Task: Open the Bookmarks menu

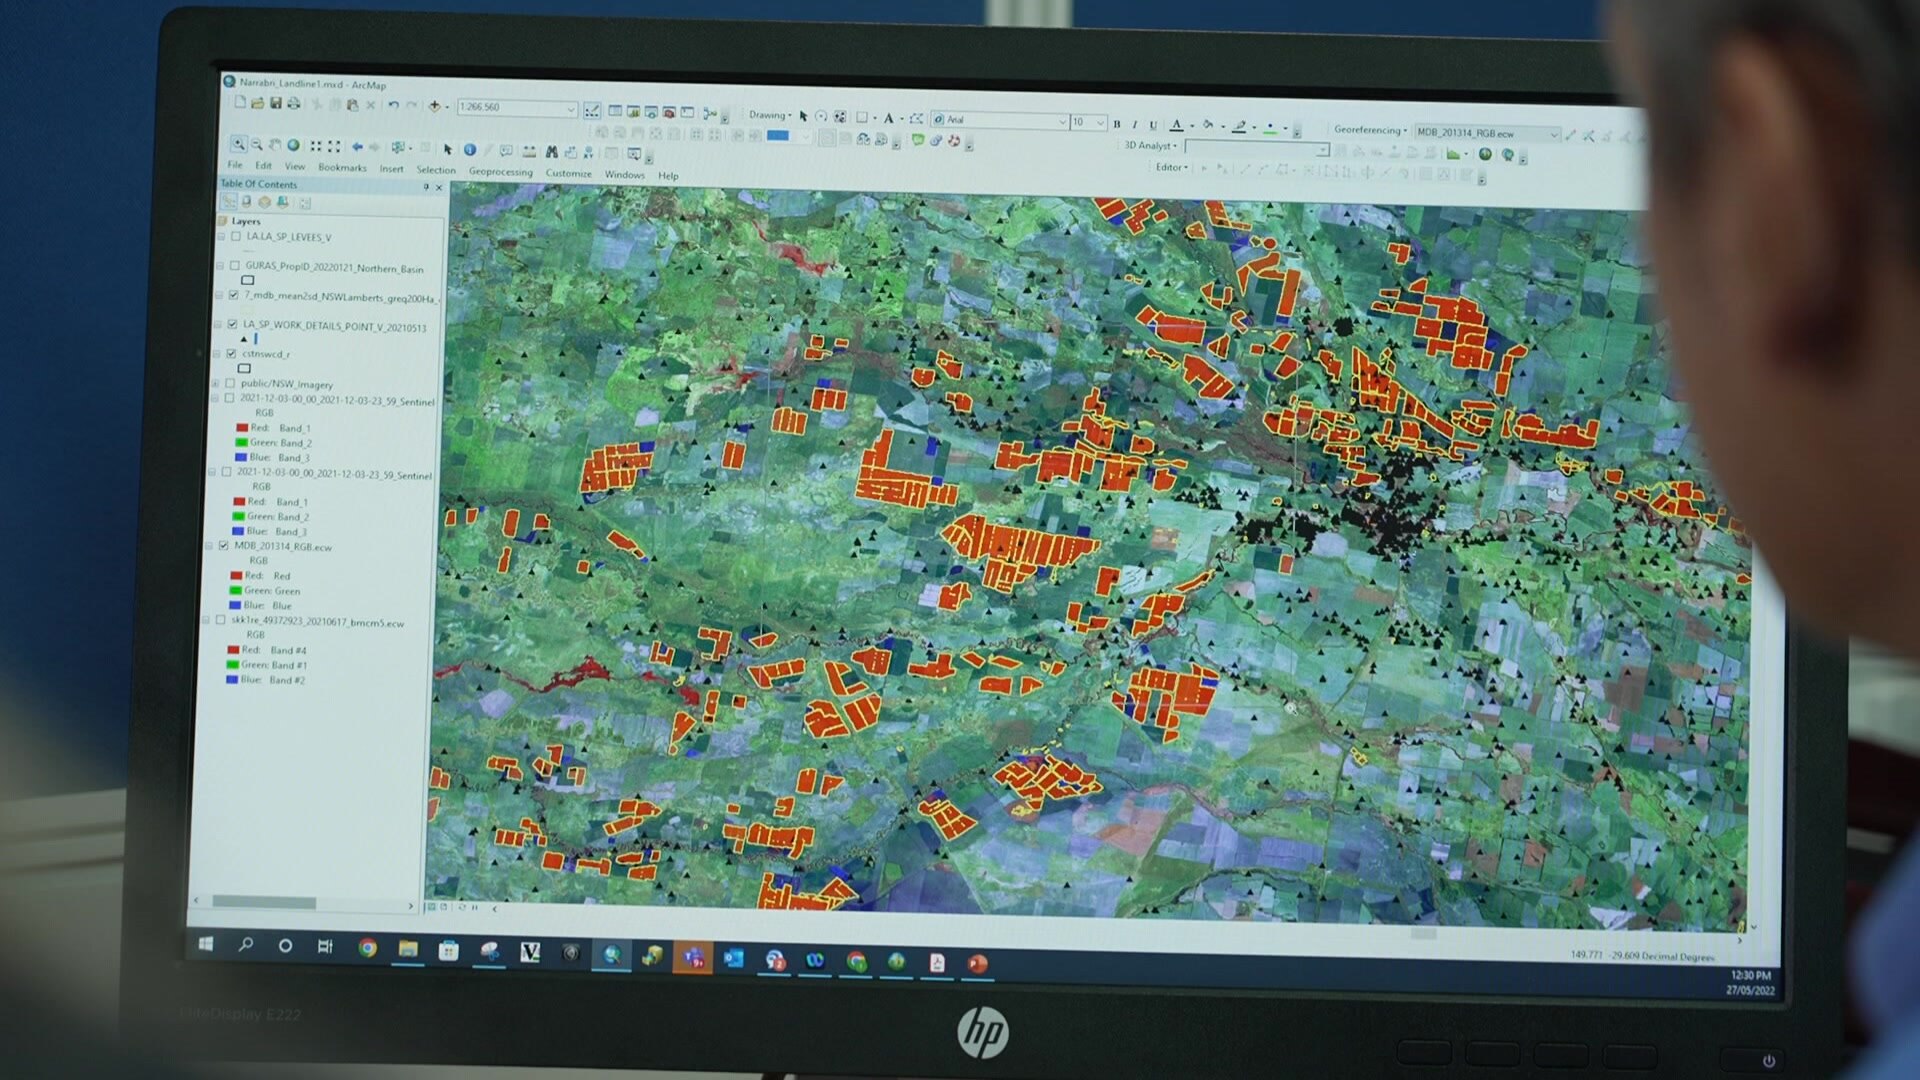Action: (x=342, y=168)
